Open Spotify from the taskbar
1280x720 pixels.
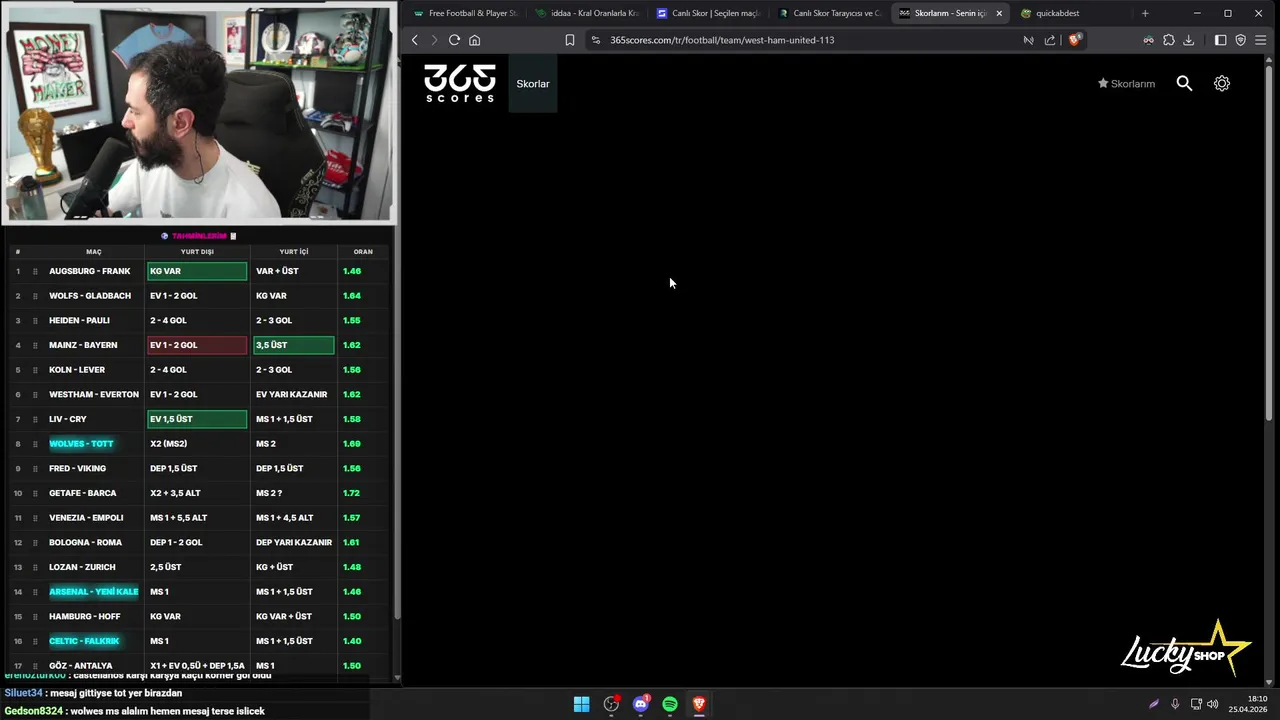(x=670, y=704)
